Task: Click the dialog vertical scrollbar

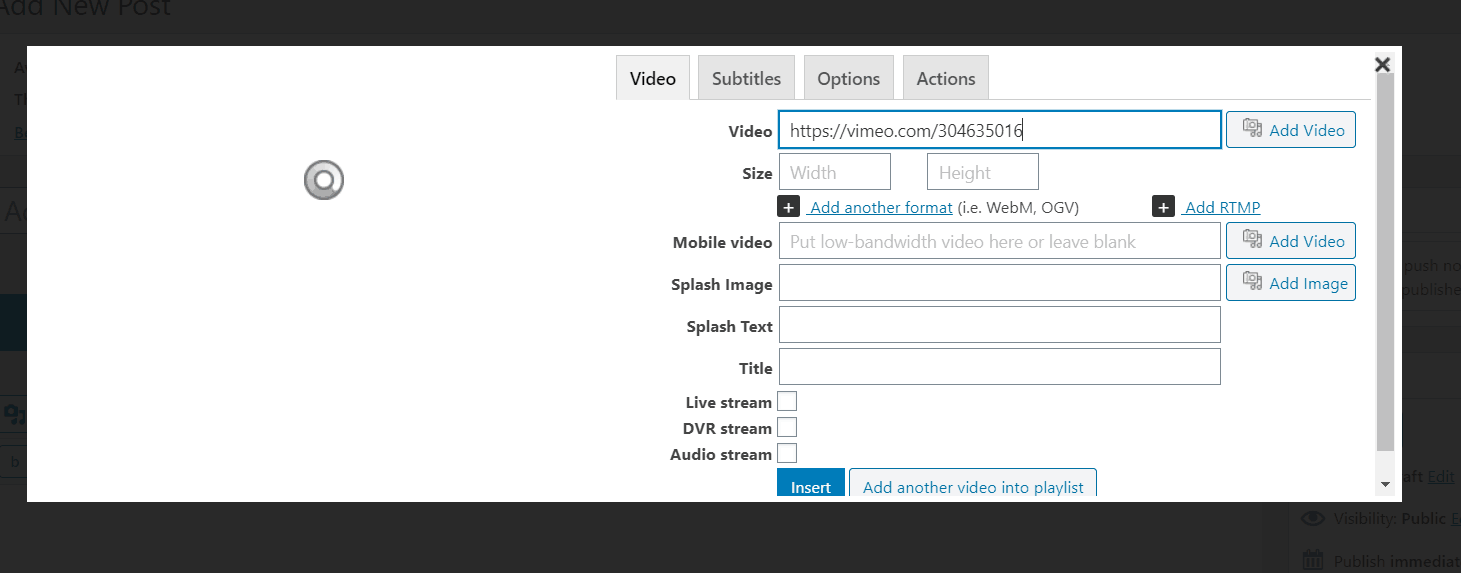Action: [x=1385, y=262]
